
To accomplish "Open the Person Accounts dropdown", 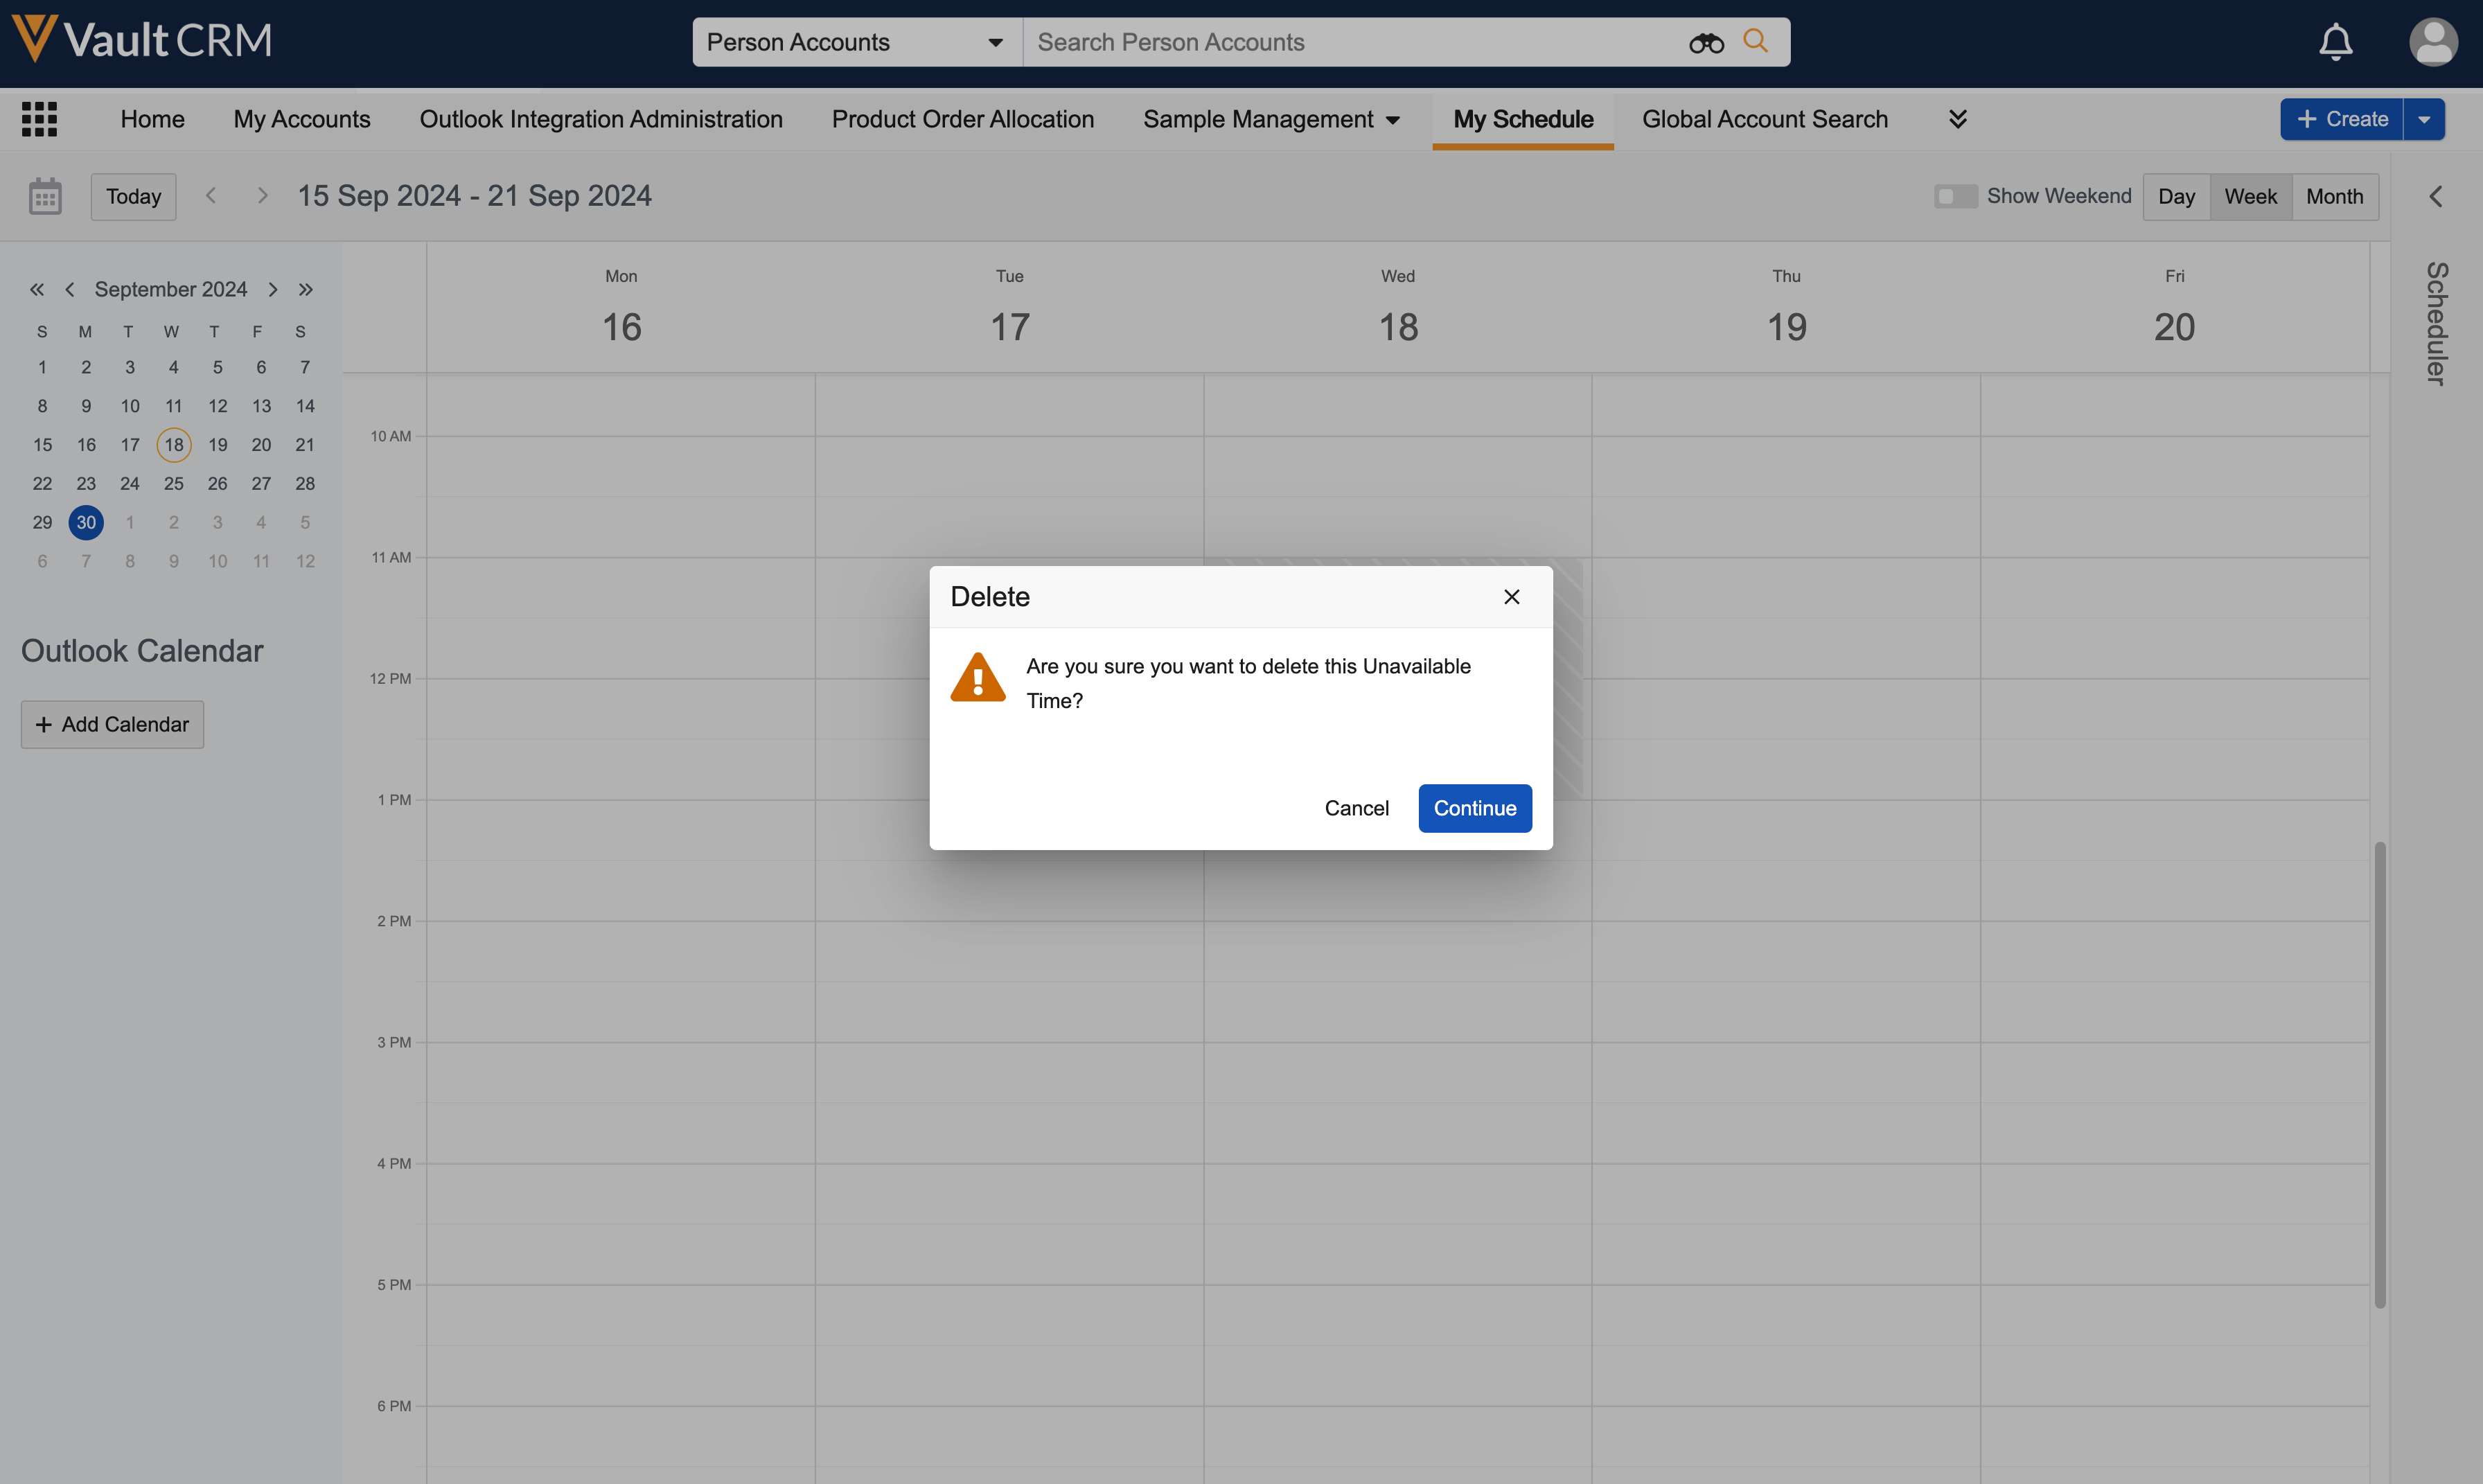I will click(856, 42).
